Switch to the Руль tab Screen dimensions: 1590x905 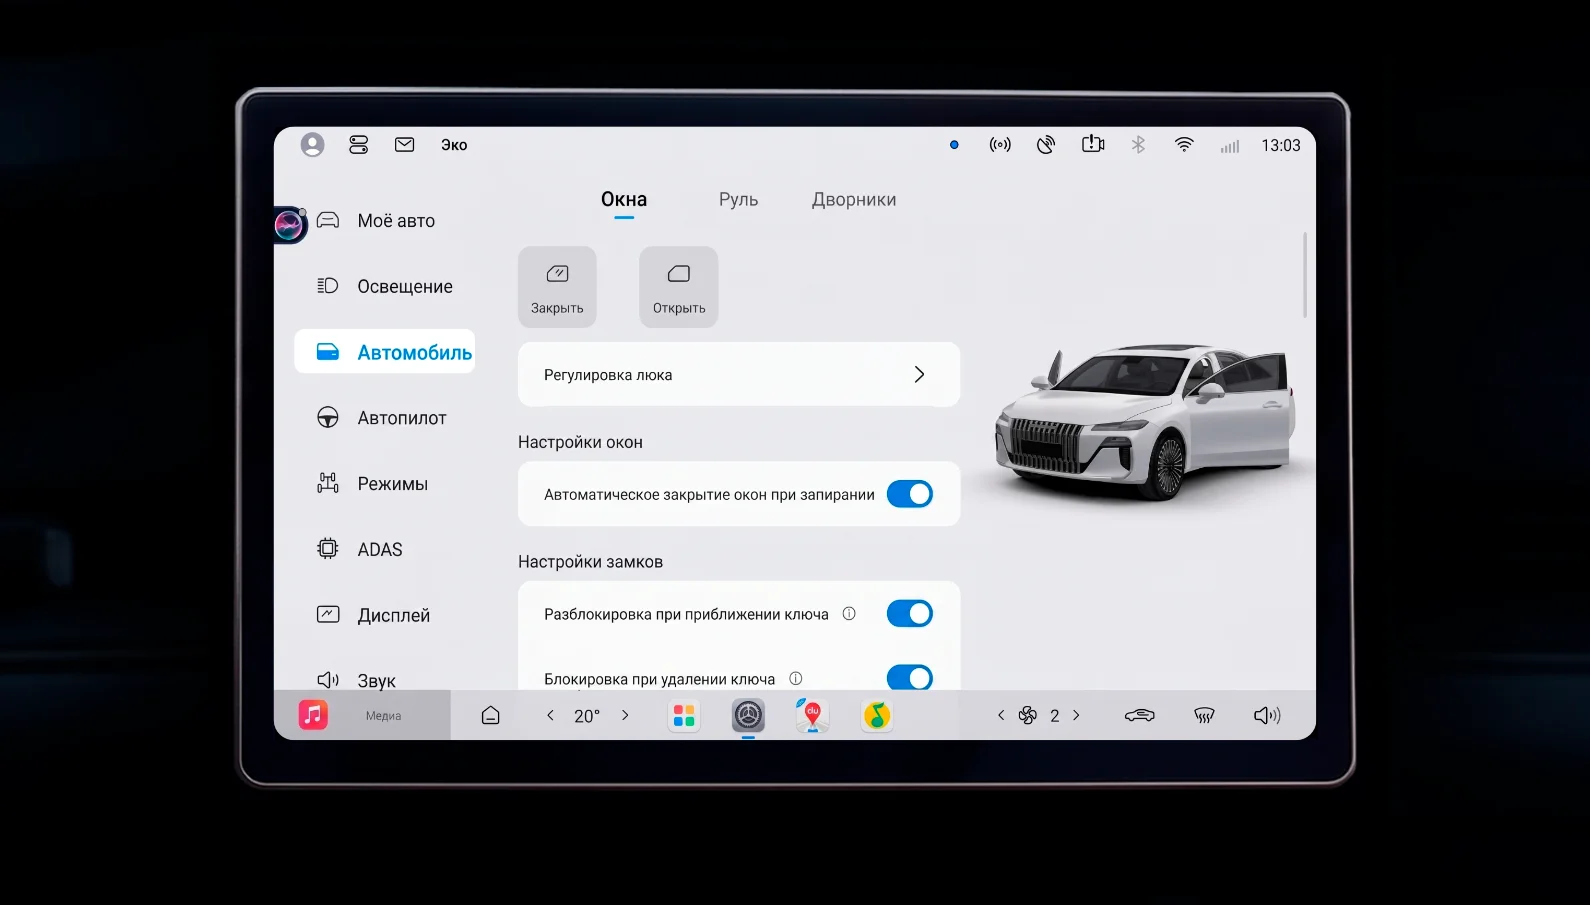tap(738, 200)
